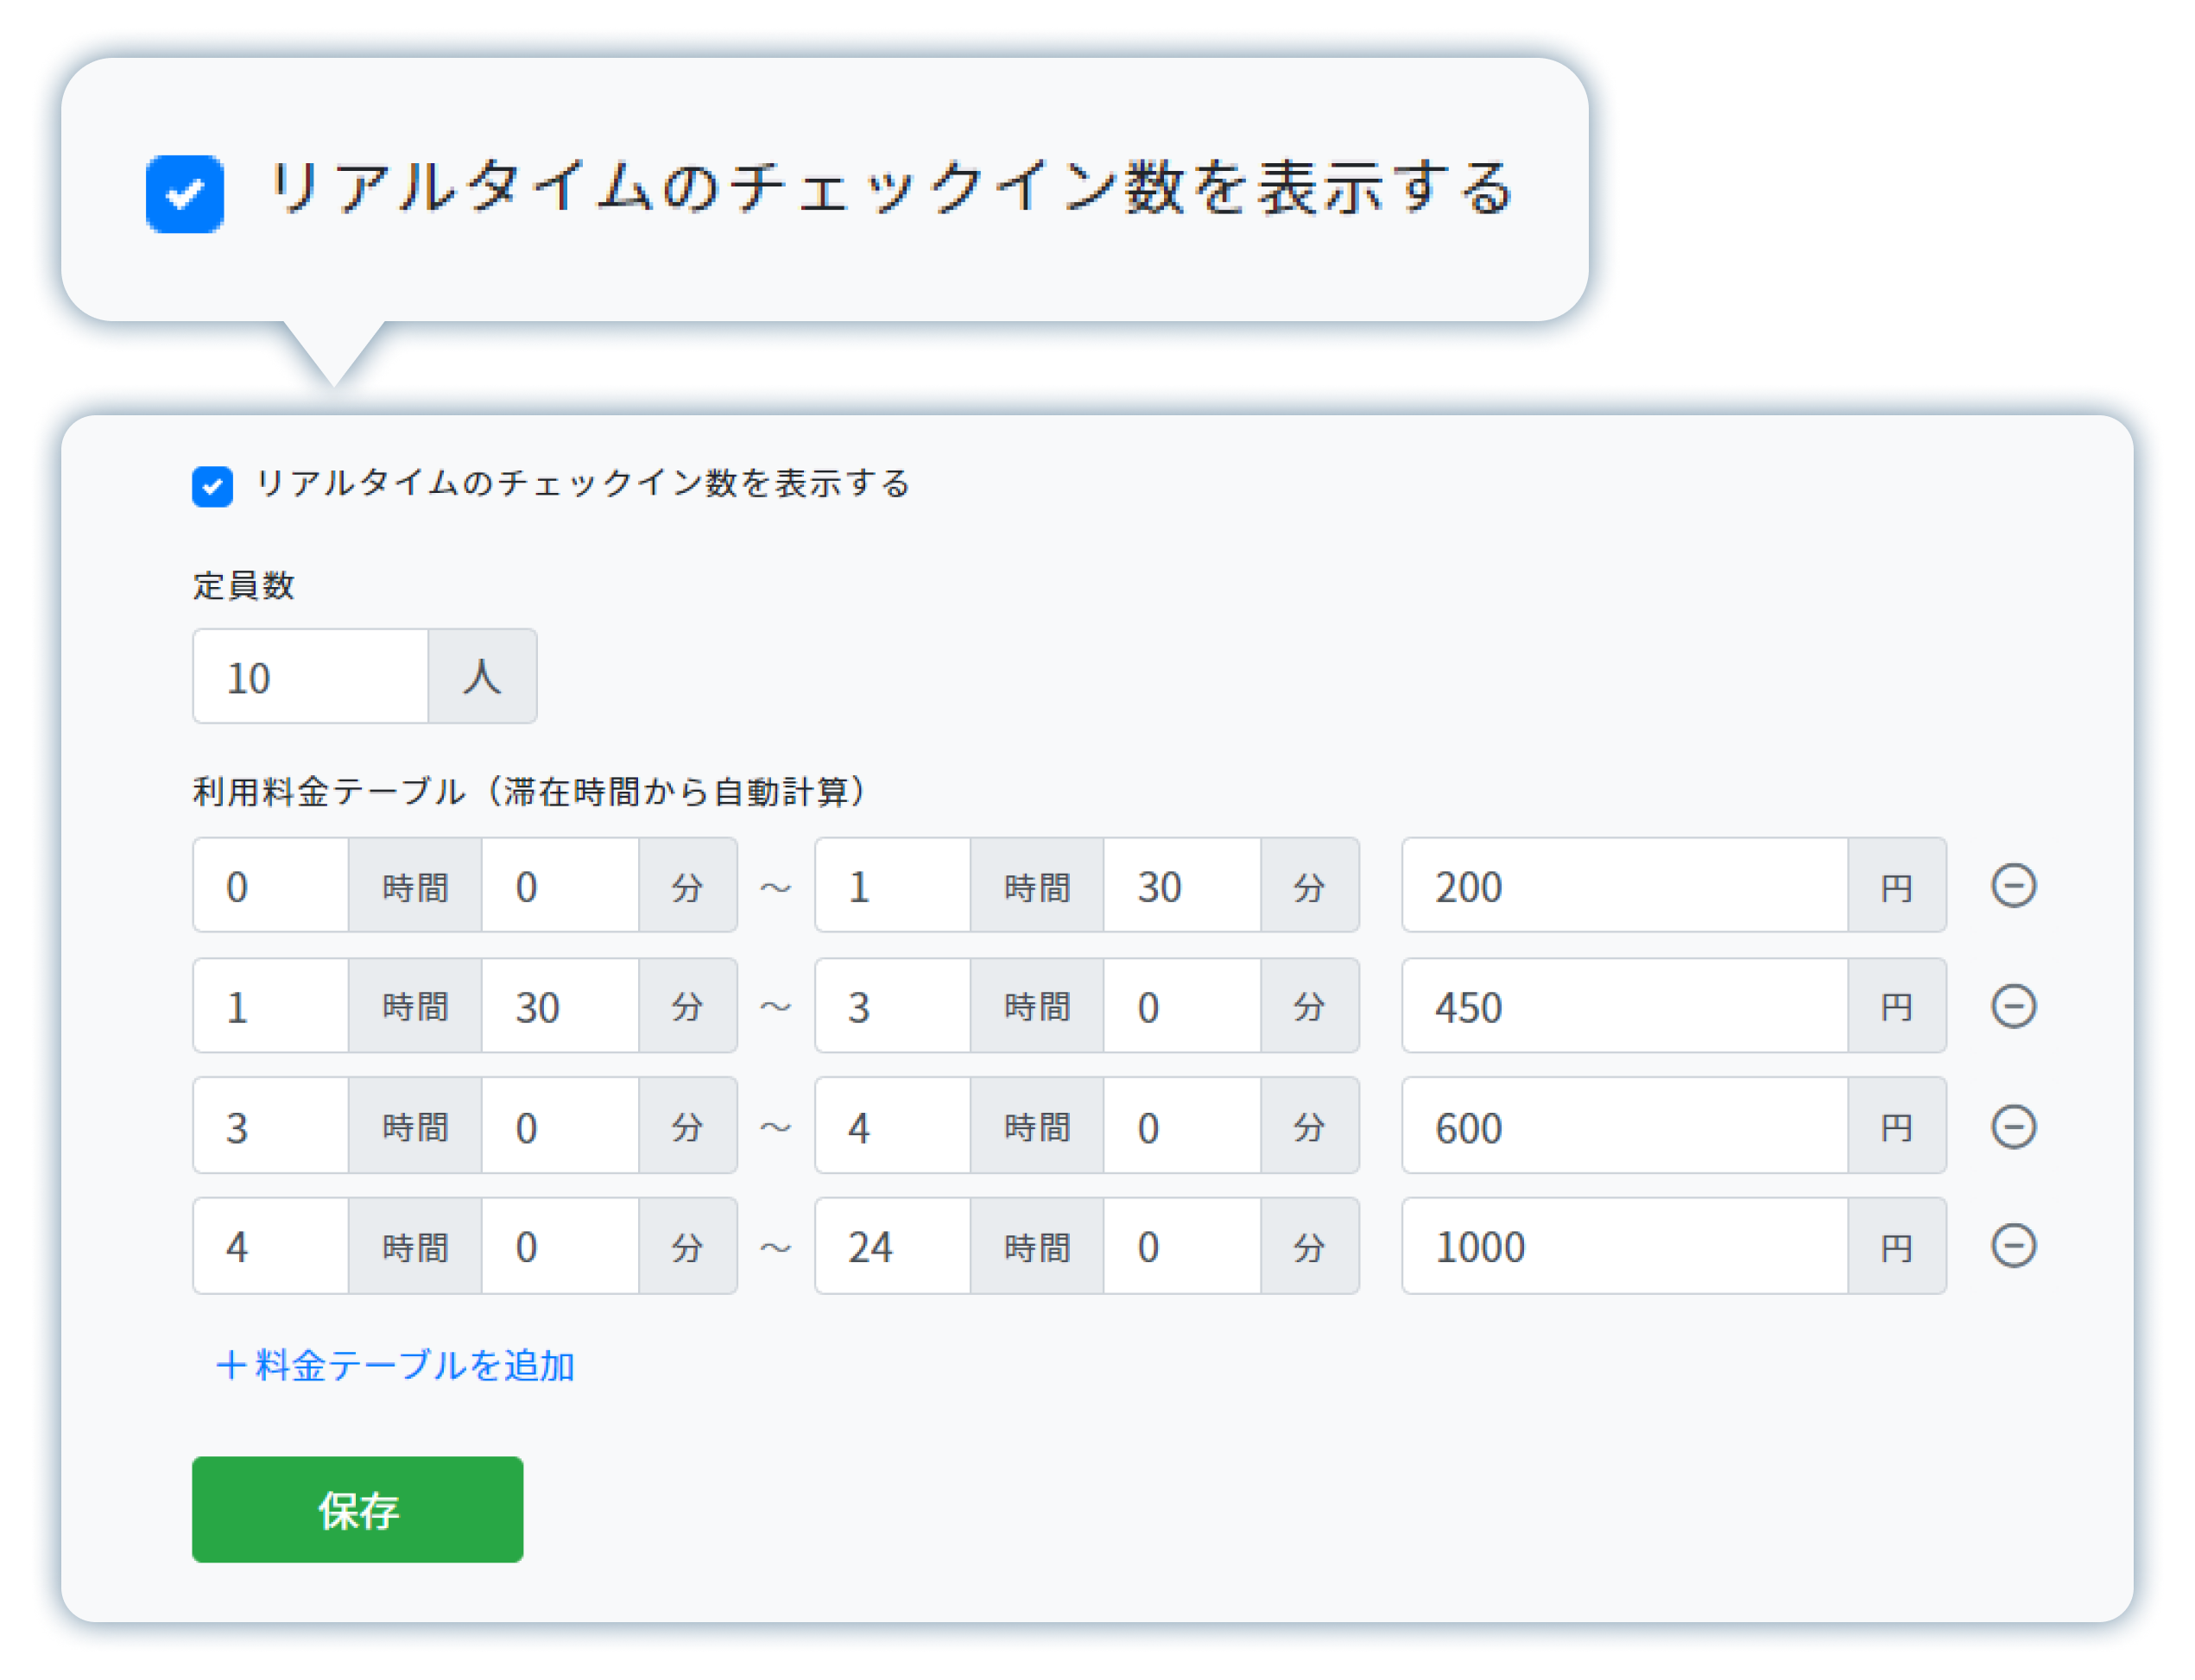Viewport: 2195px width, 1680px height.
Task: Toggle the large callout check-in count checkbox
Action: tap(185, 194)
